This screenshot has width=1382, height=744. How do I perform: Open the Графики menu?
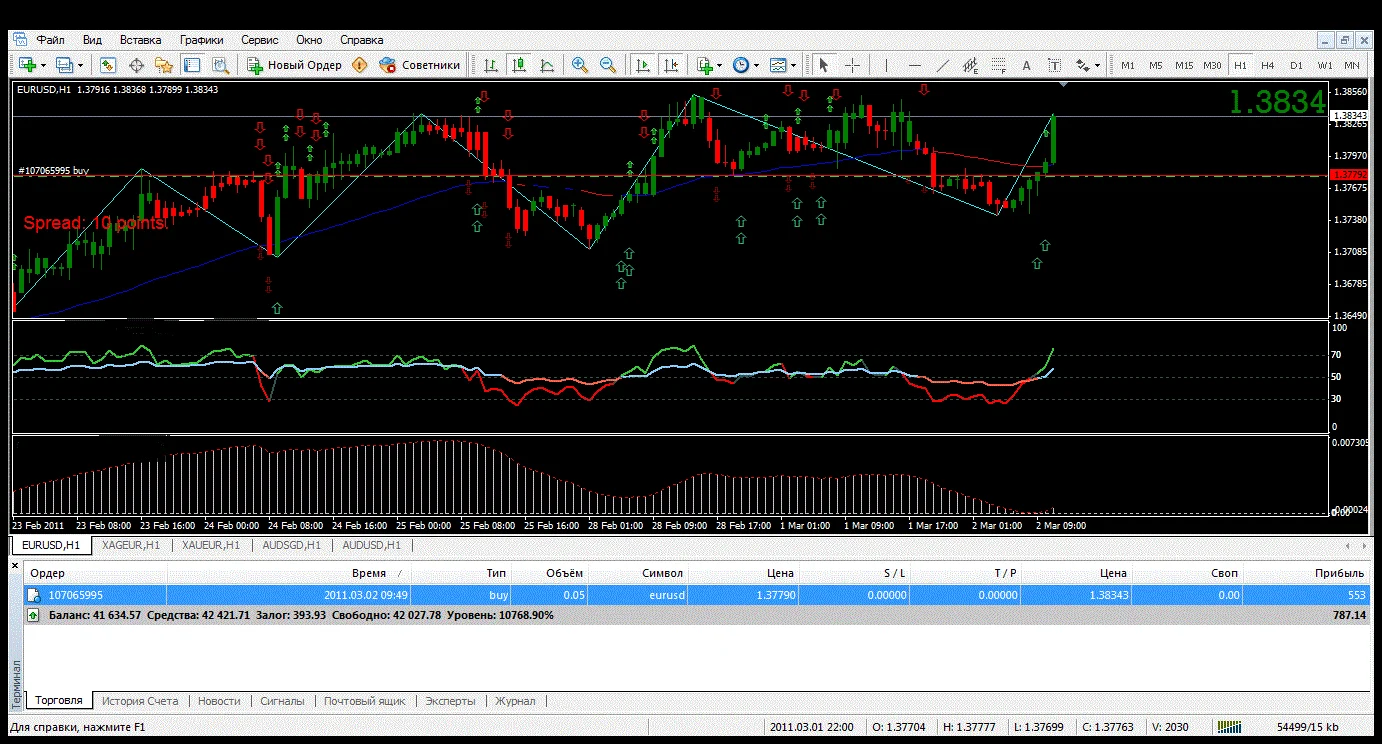coord(201,40)
